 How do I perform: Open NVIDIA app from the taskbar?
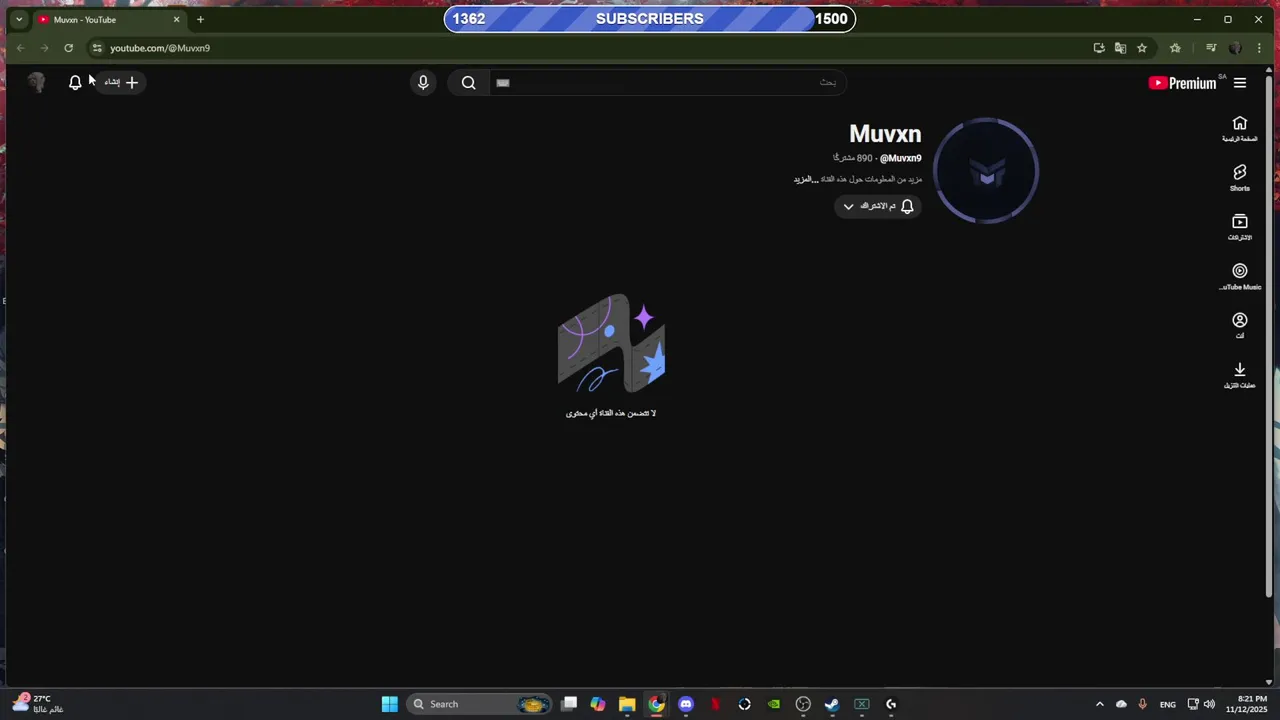click(774, 704)
